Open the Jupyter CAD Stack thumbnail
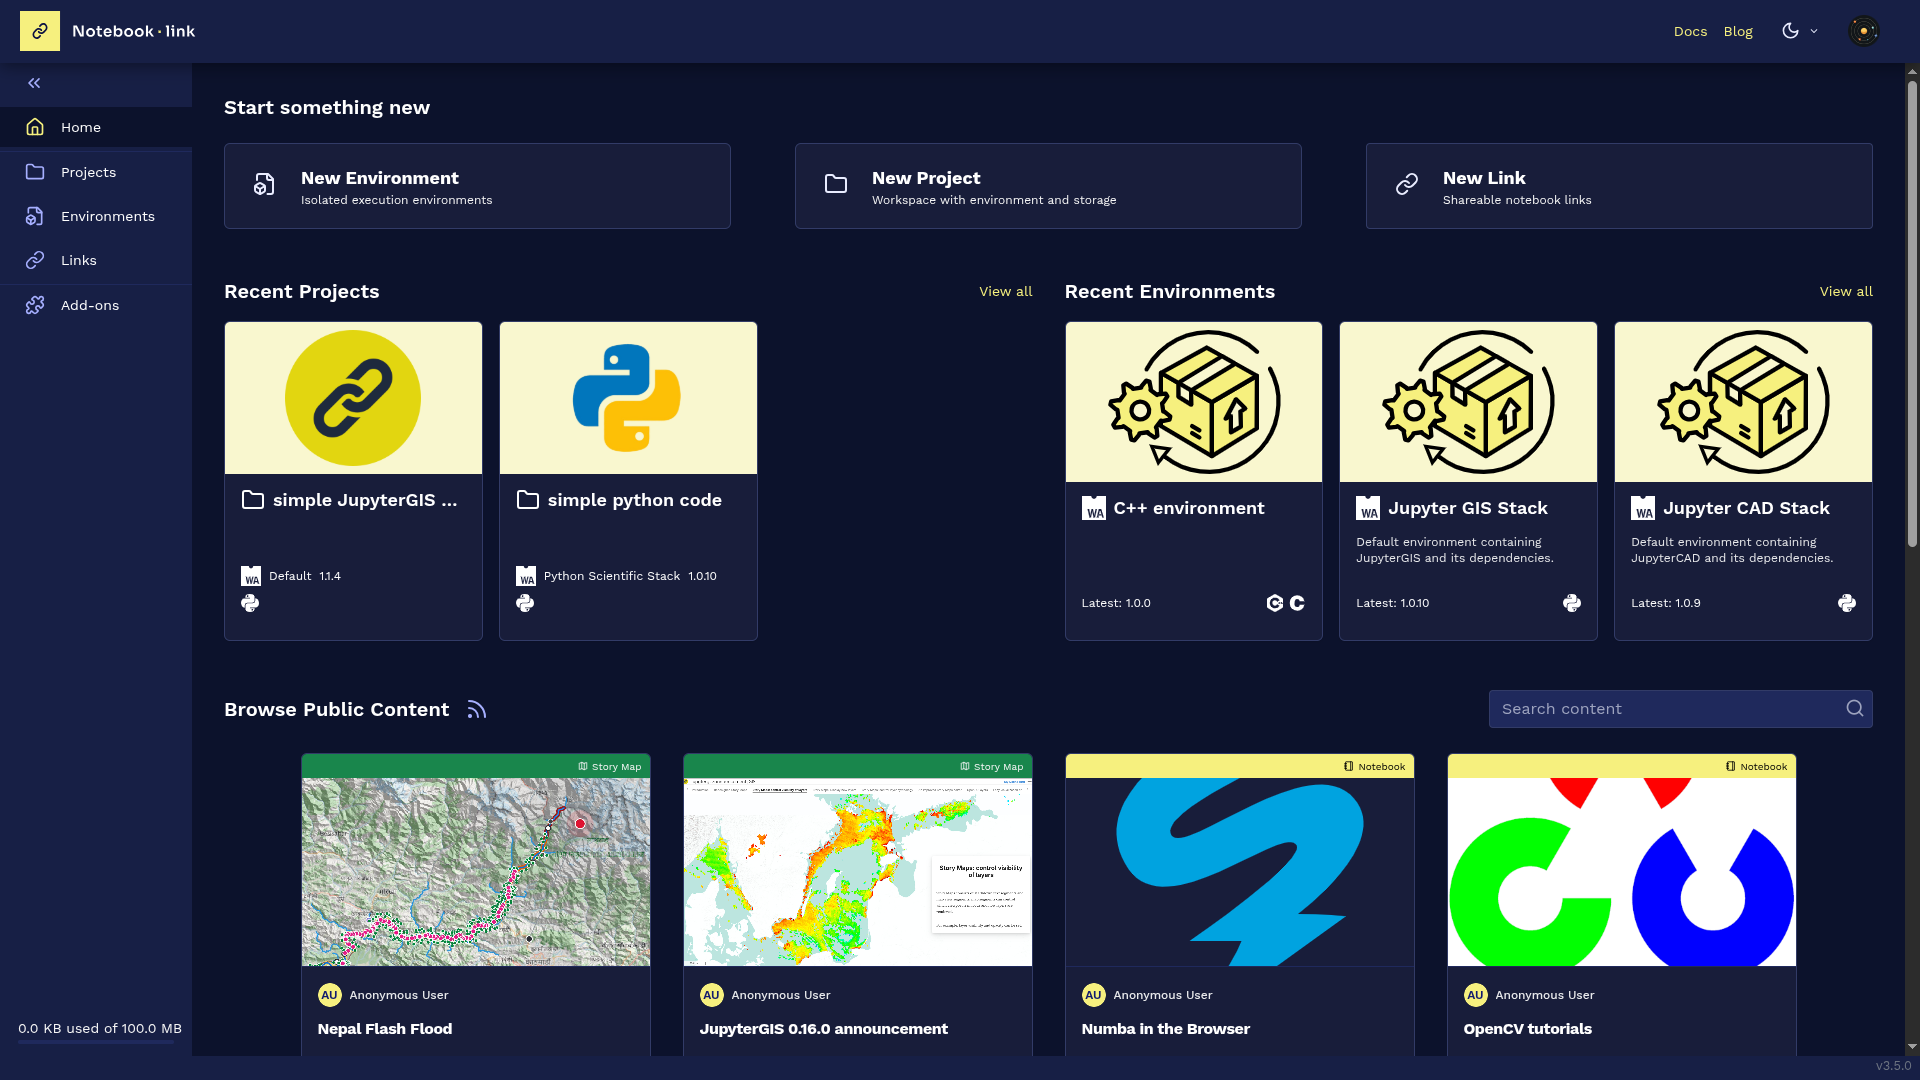This screenshot has width=1920, height=1080. tap(1743, 402)
